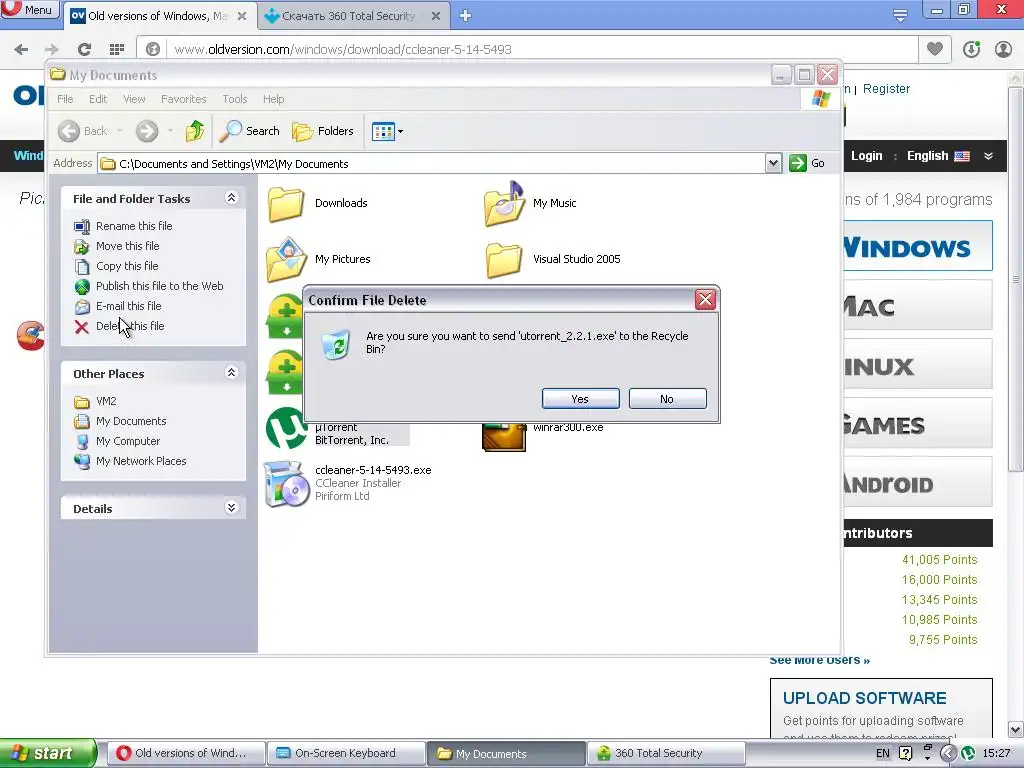Click the Register link on oldversion page
This screenshot has width=1024, height=768.
coord(886,89)
